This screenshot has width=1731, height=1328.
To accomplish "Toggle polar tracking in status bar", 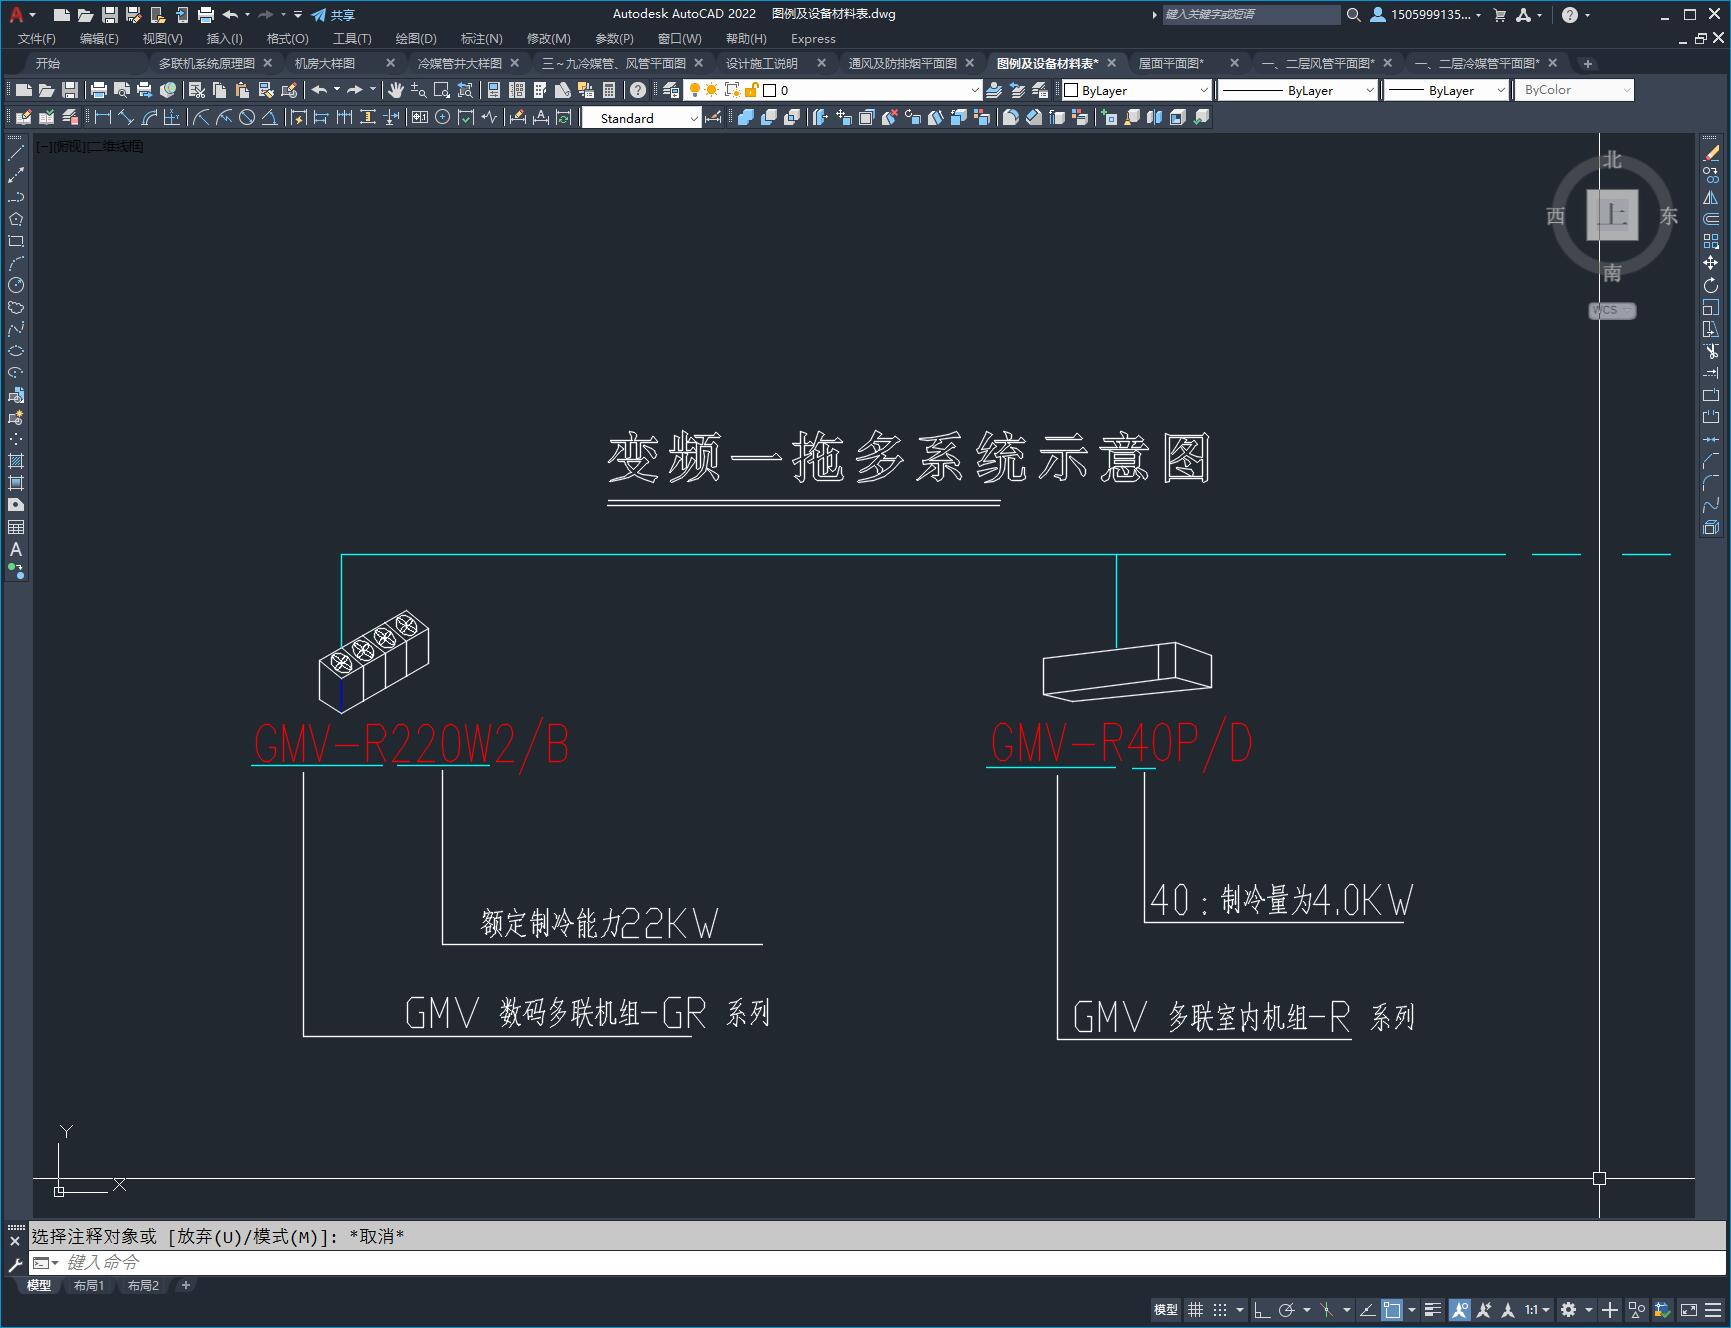I will [1286, 1309].
